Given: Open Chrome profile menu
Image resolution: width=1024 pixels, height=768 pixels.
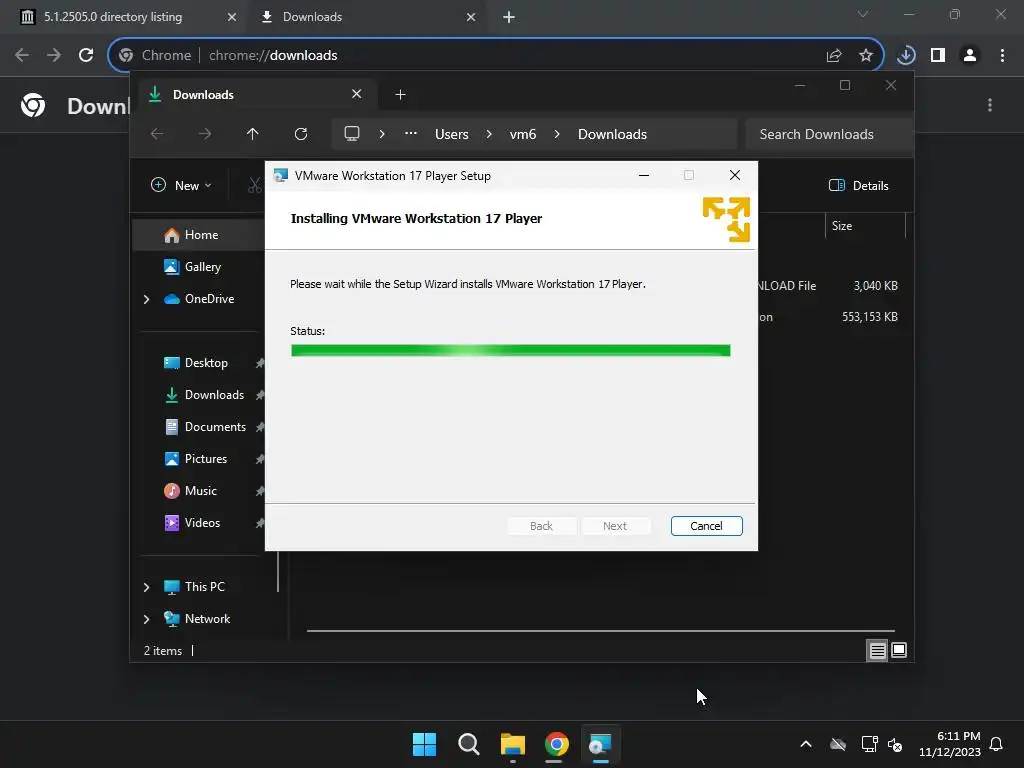Looking at the screenshot, I should coord(970,56).
